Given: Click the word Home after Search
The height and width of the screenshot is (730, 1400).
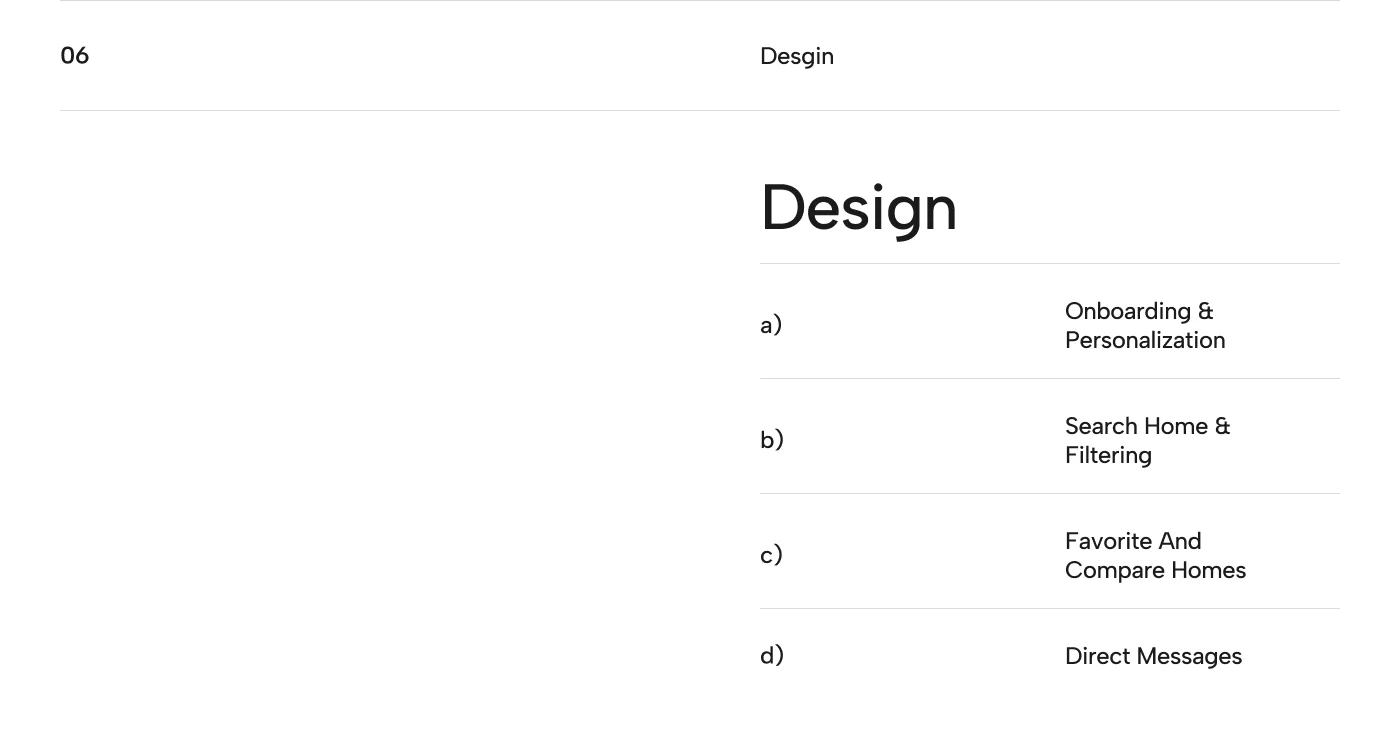Looking at the screenshot, I should (1175, 426).
